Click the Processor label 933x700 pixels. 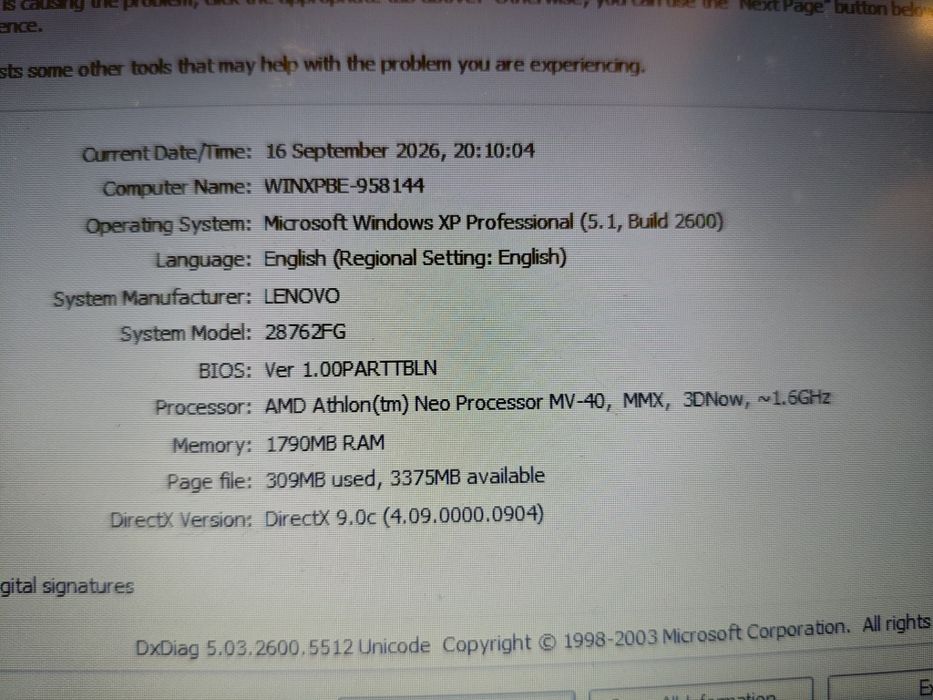203,408
